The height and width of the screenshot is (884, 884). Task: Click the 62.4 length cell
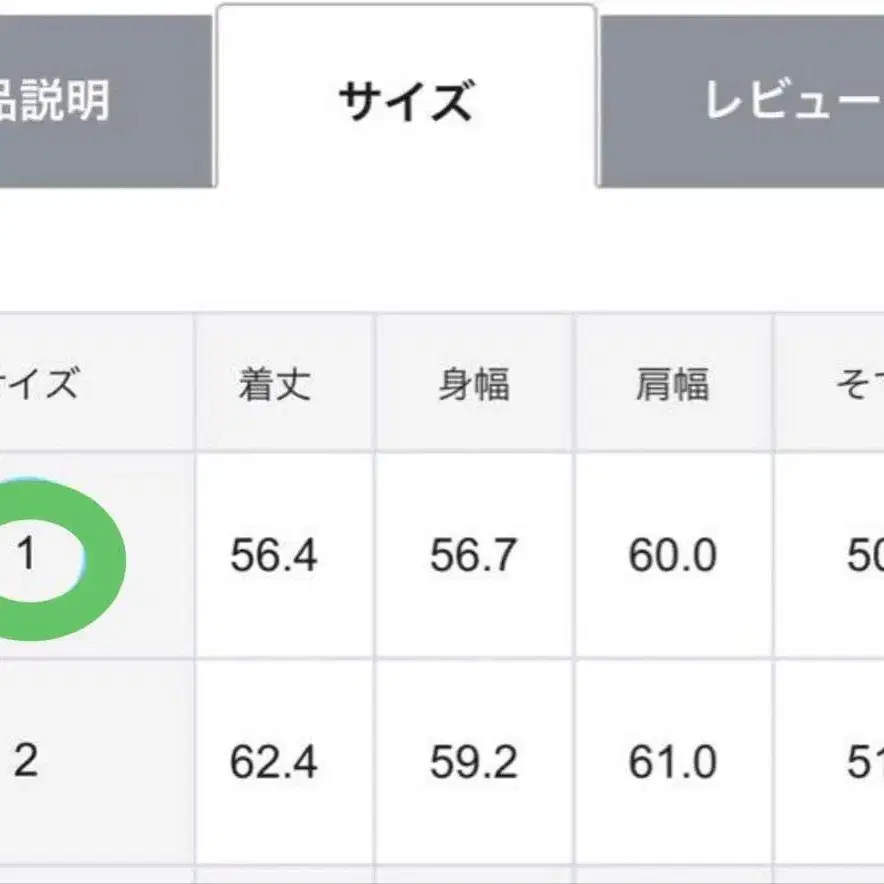point(274,763)
